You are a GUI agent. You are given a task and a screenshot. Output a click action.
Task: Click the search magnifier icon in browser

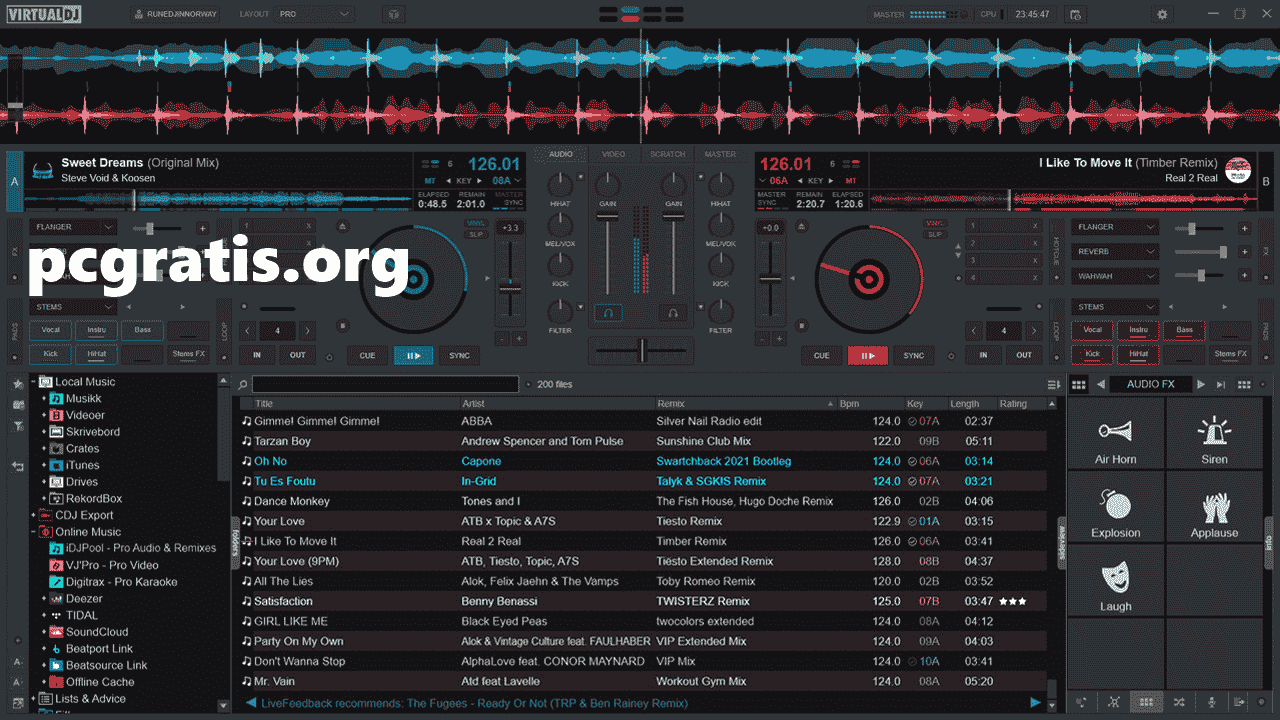[243, 384]
